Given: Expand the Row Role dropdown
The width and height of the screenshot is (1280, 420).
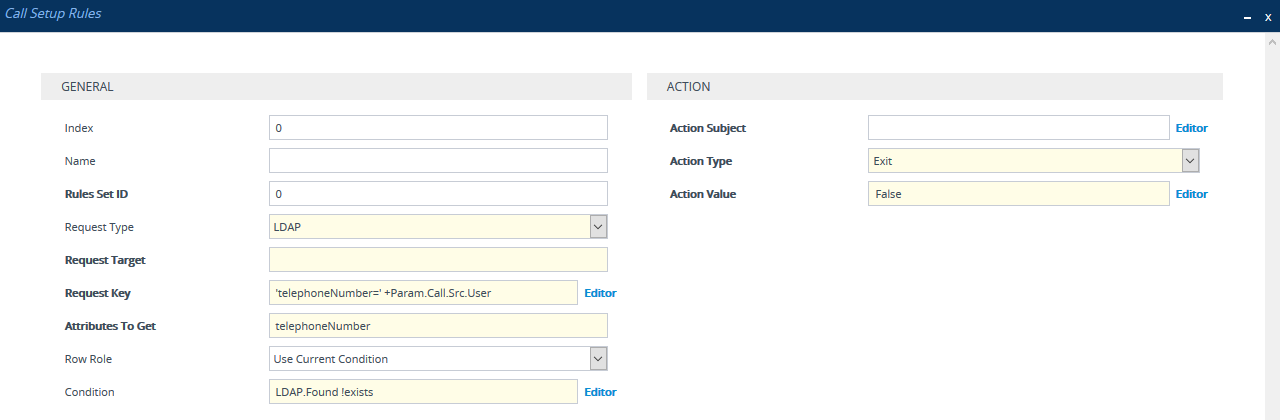Looking at the screenshot, I should (x=438, y=359).
